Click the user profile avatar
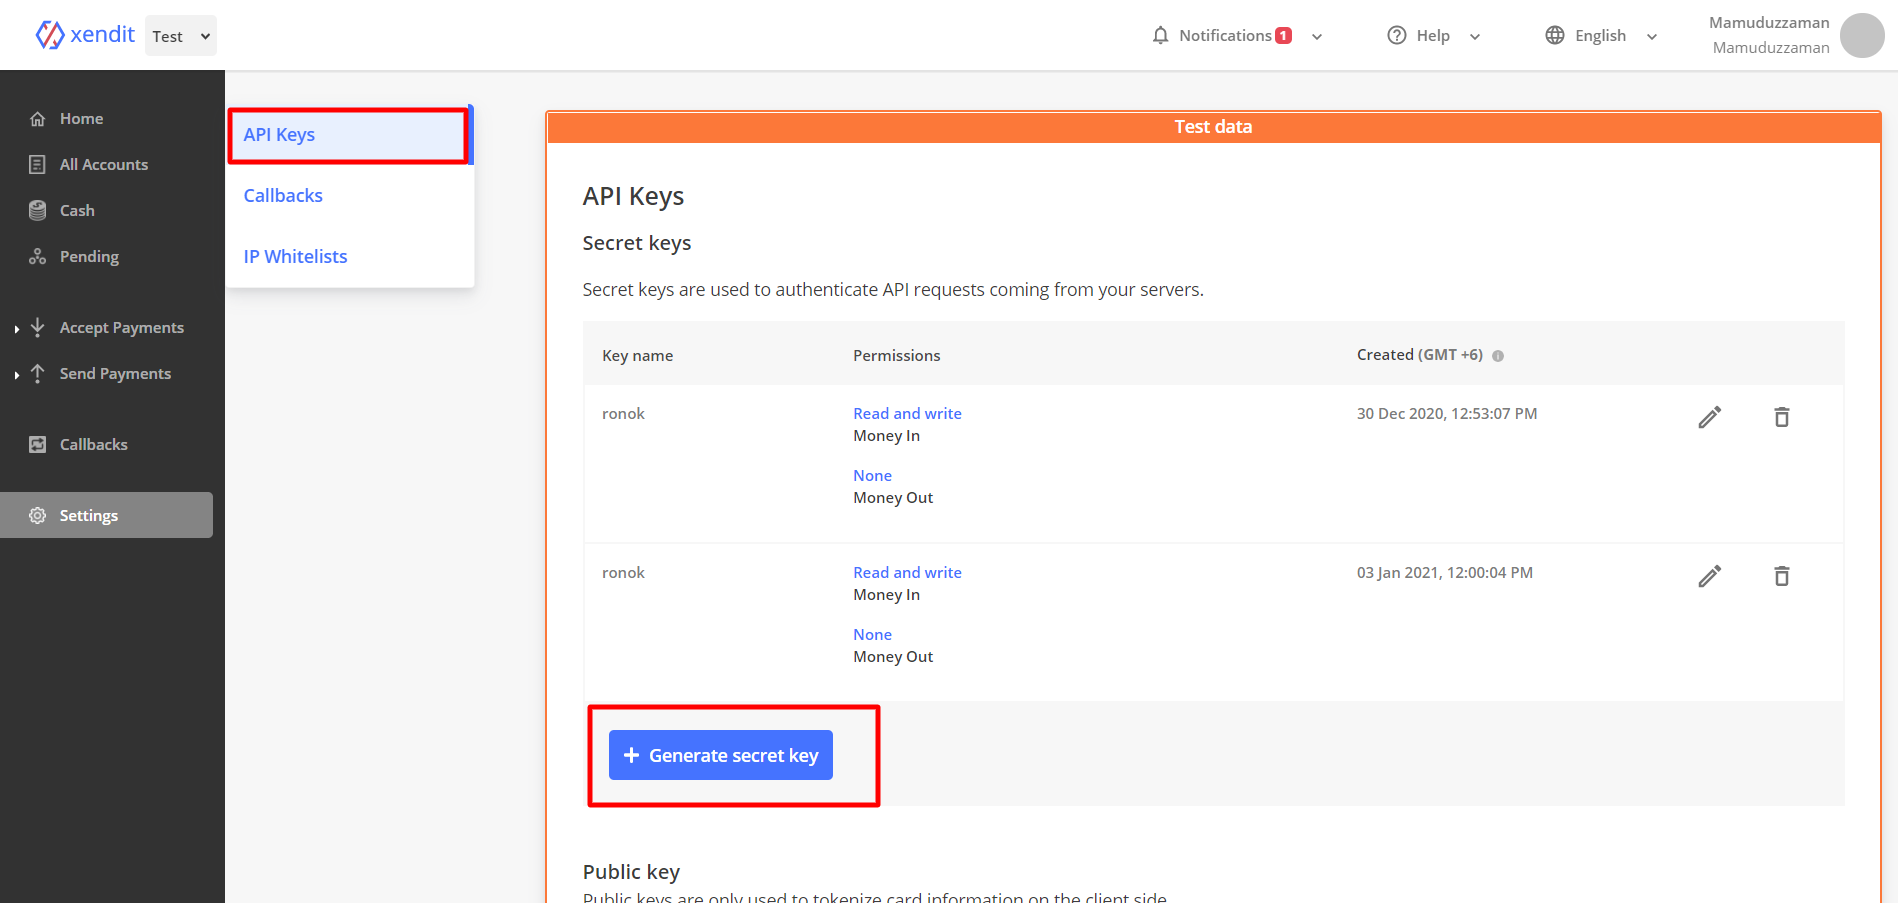The height and width of the screenshot is (903, 1898). 1862,36
